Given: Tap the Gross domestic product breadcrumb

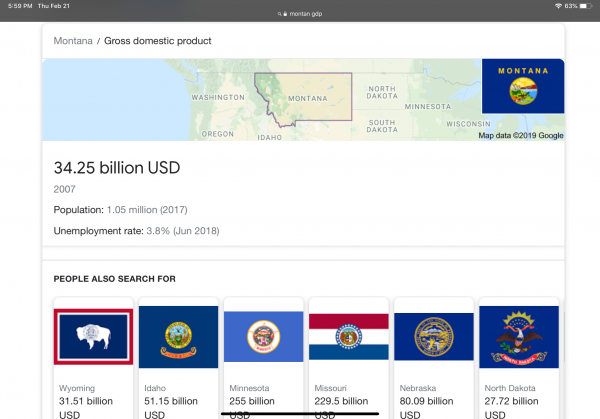Looking at the screenshot, I should [158, 41].
